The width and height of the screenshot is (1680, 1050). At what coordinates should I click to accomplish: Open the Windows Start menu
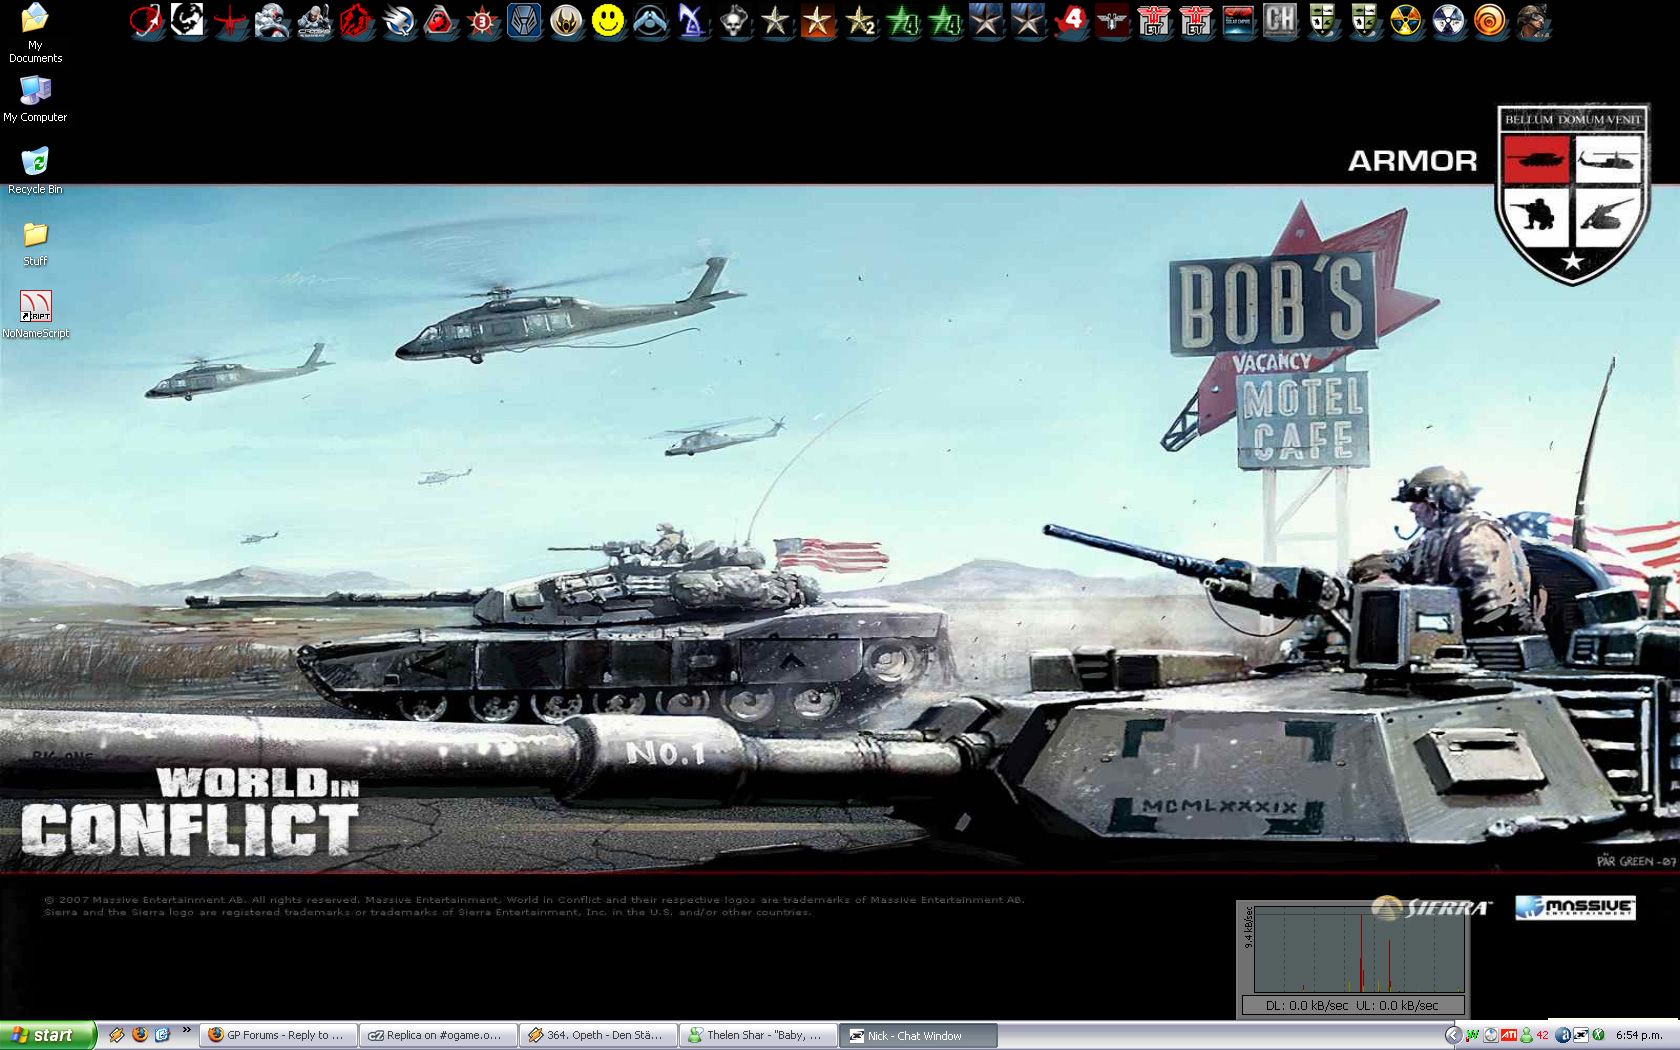[47, 1035]
